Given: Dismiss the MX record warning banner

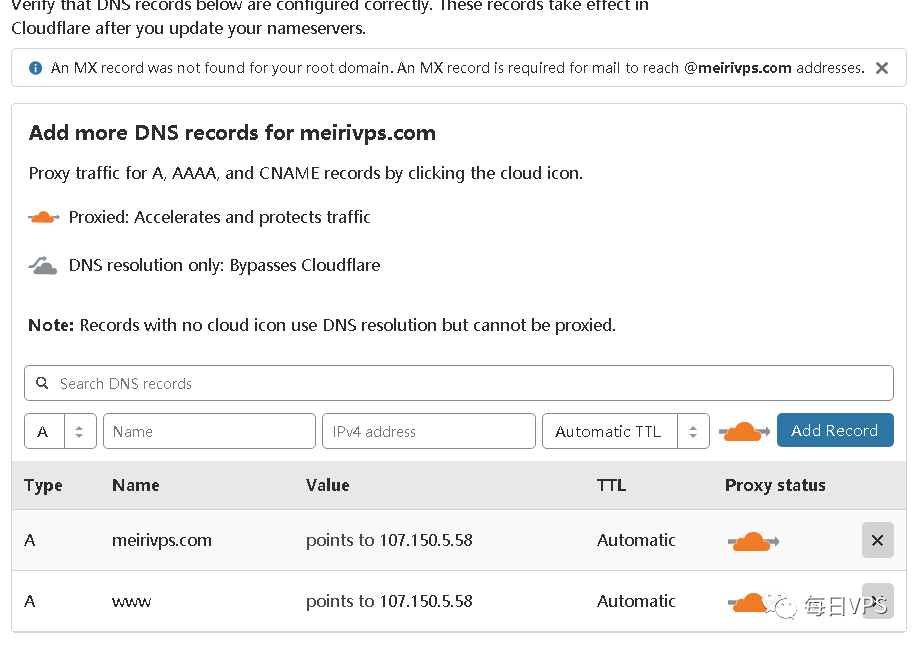Looking at the screenshot, I should pos(881,68).
